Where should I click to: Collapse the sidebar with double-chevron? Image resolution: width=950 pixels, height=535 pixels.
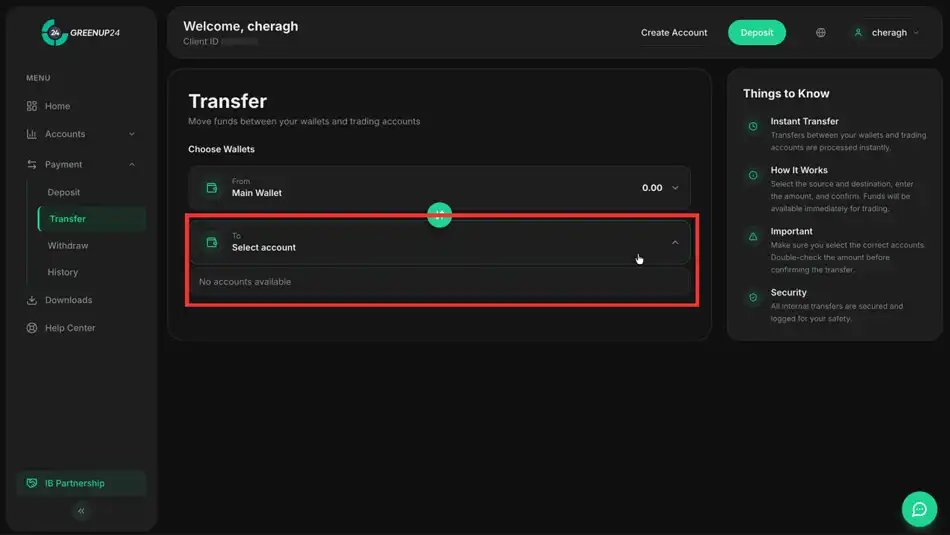[x=81, y=511]
